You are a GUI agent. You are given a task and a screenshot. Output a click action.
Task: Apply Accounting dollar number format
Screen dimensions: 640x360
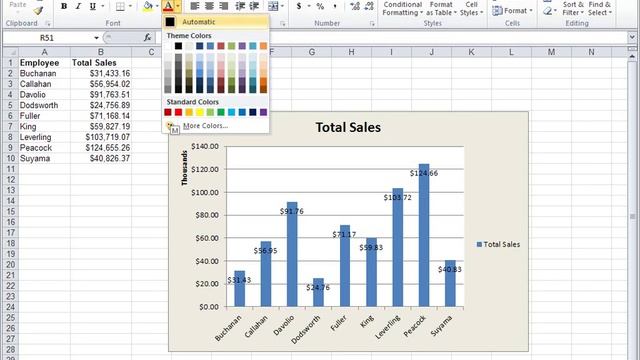pyautogui.click(x=299, y=6)
